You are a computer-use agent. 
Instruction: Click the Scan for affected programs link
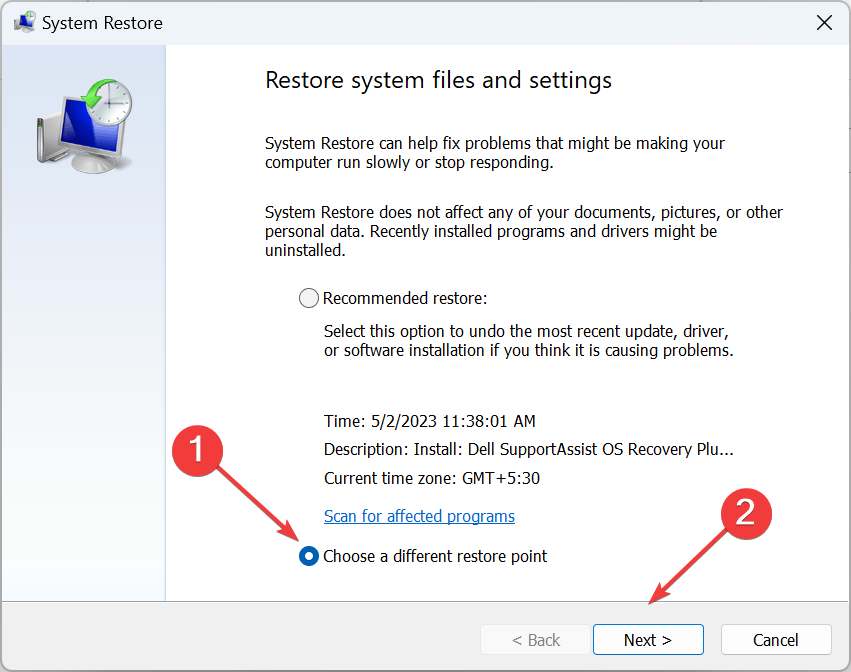[x=419, y=516]
